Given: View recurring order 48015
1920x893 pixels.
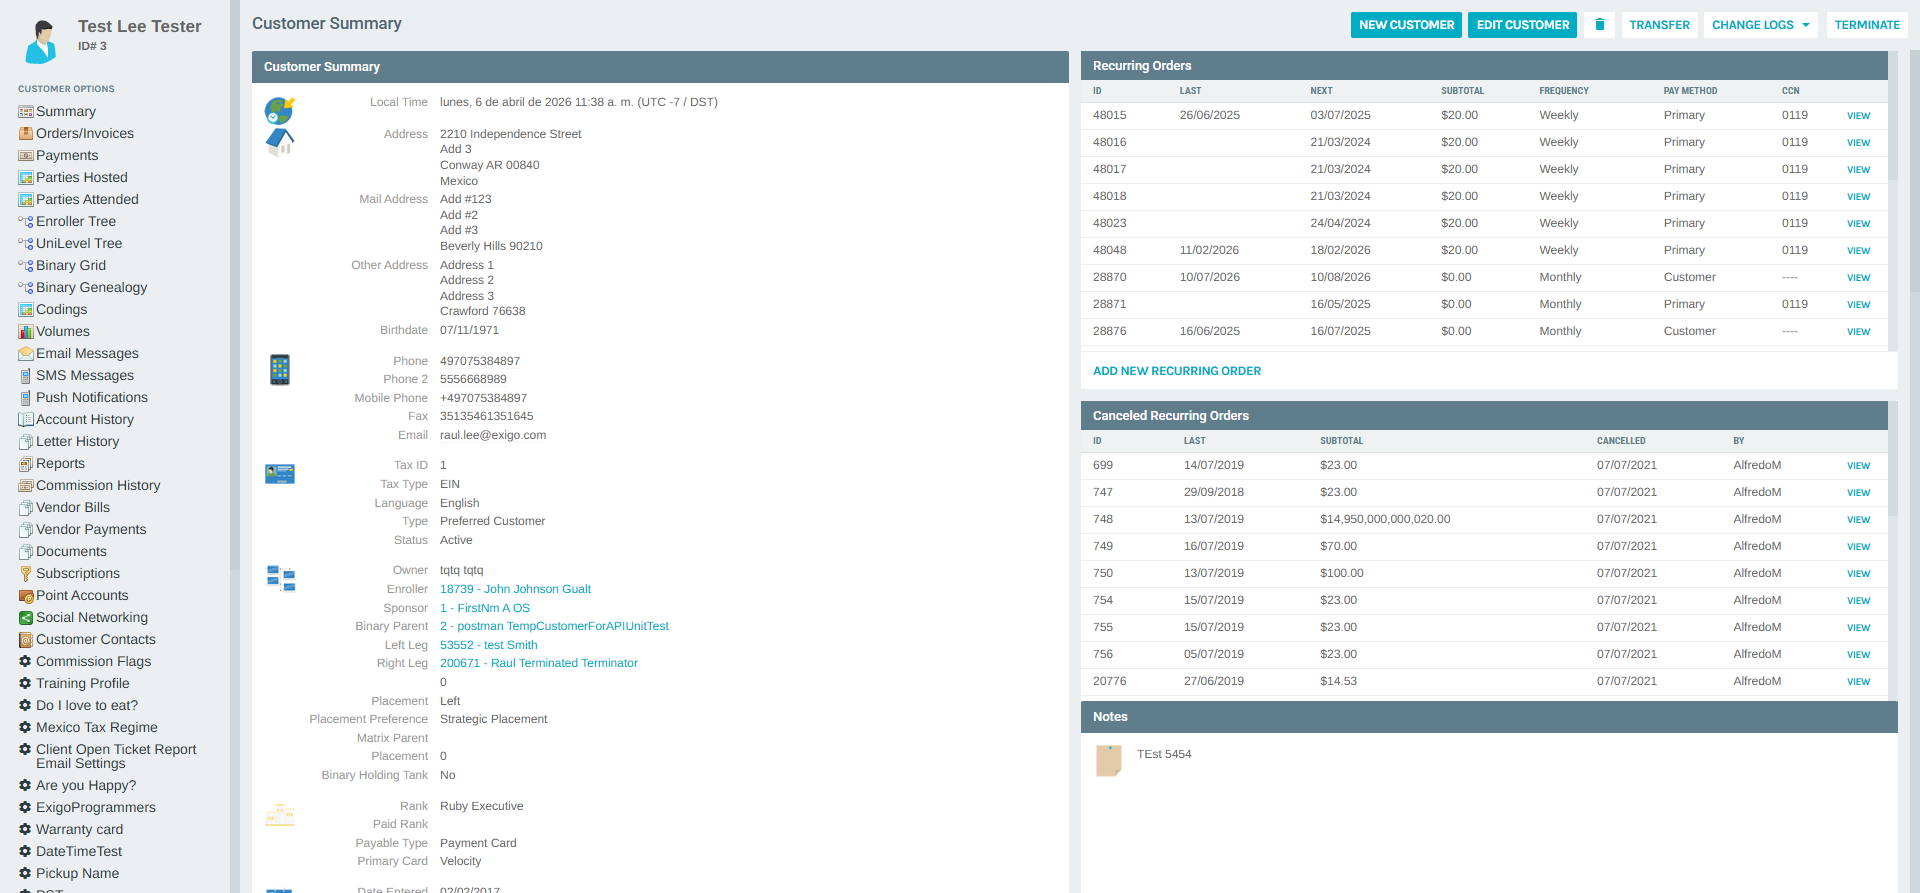Looking at the screenshot, I should click(1858, 116).
